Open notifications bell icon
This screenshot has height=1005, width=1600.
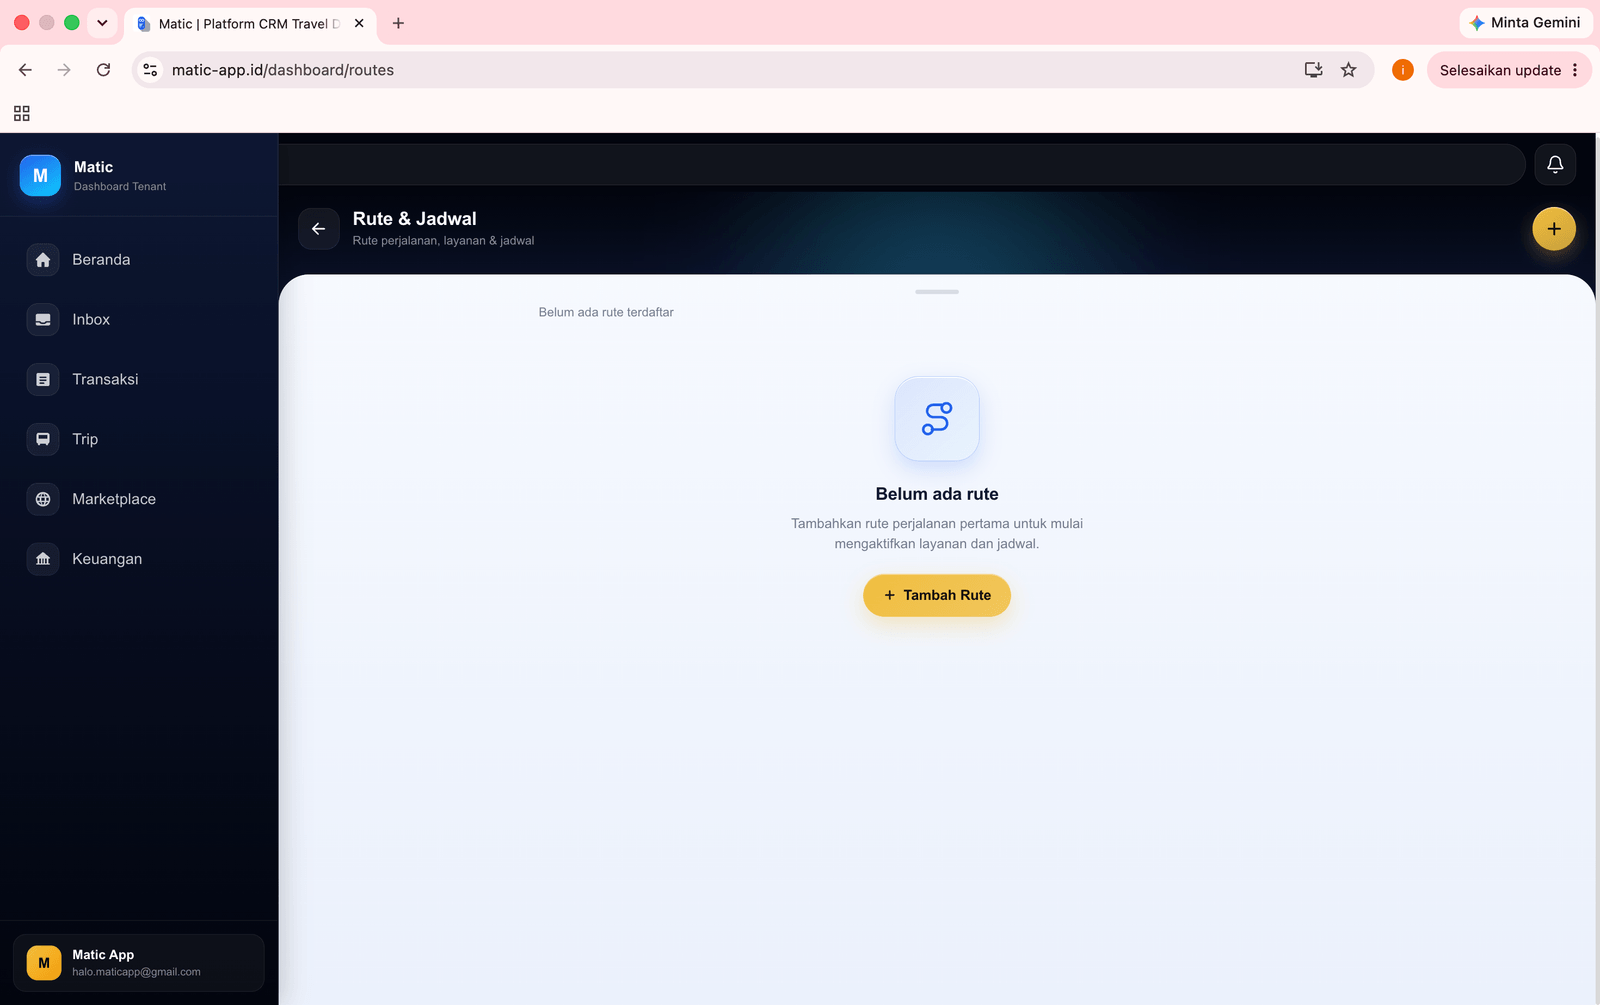[x=1555, y=164]
